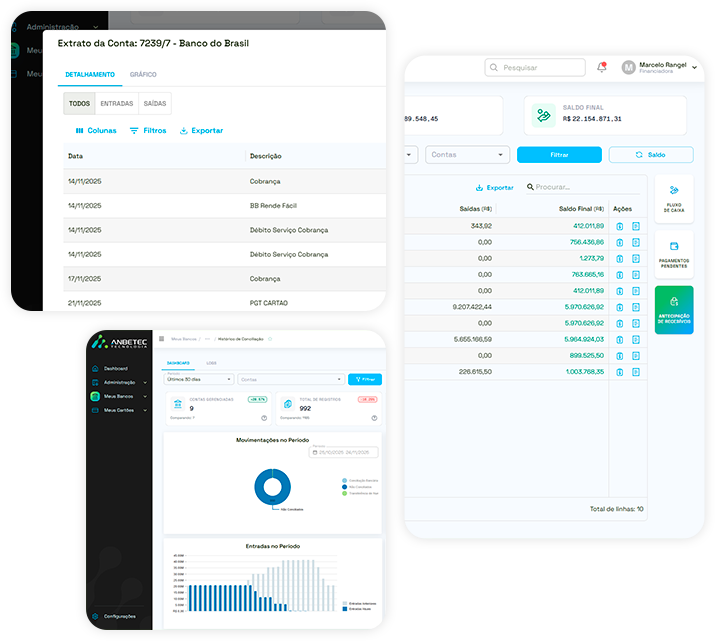Click the Saldo refresh button
The width and height of the screenshot is (715, 641).
click(x=650, y=155)
